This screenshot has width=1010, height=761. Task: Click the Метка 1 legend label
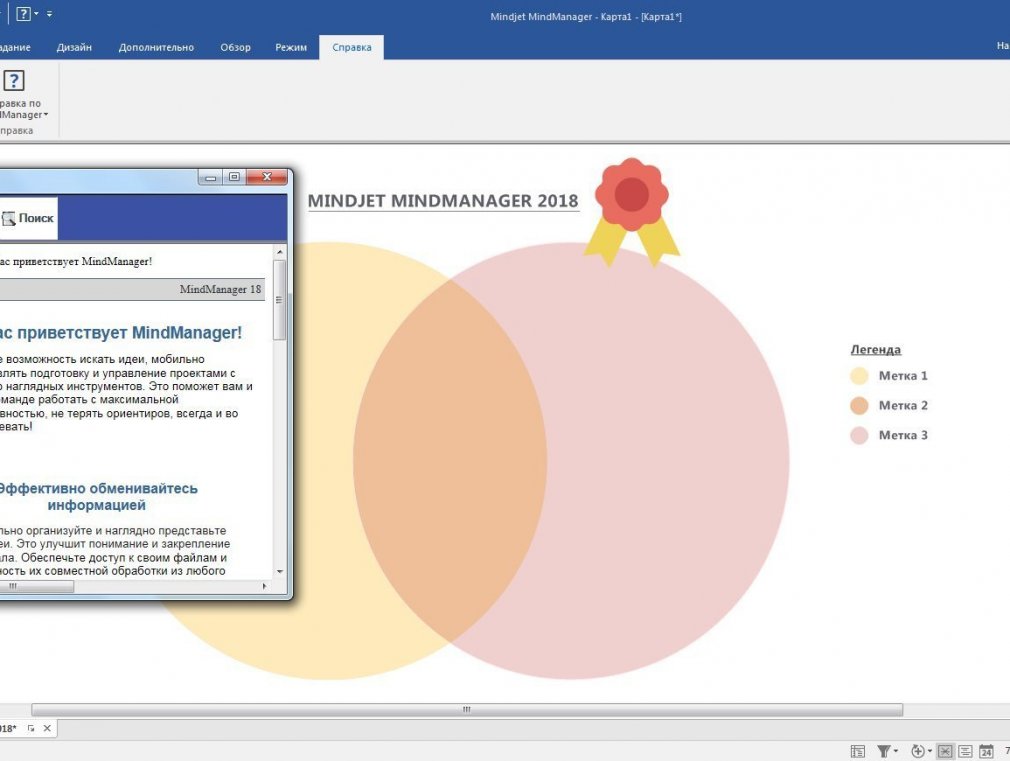click(903, 376)
